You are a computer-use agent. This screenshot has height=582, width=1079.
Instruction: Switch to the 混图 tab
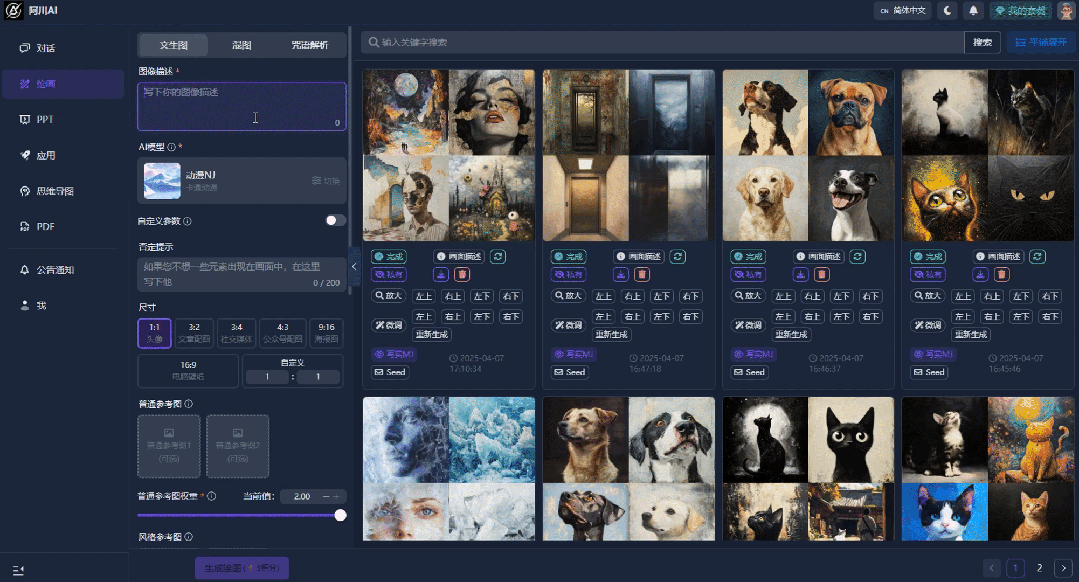point(242,45)
